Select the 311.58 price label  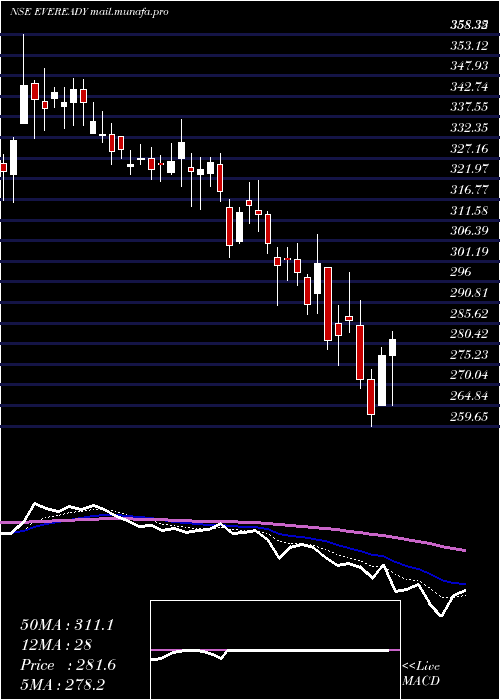pyautogui.click(x=468, y=210)
